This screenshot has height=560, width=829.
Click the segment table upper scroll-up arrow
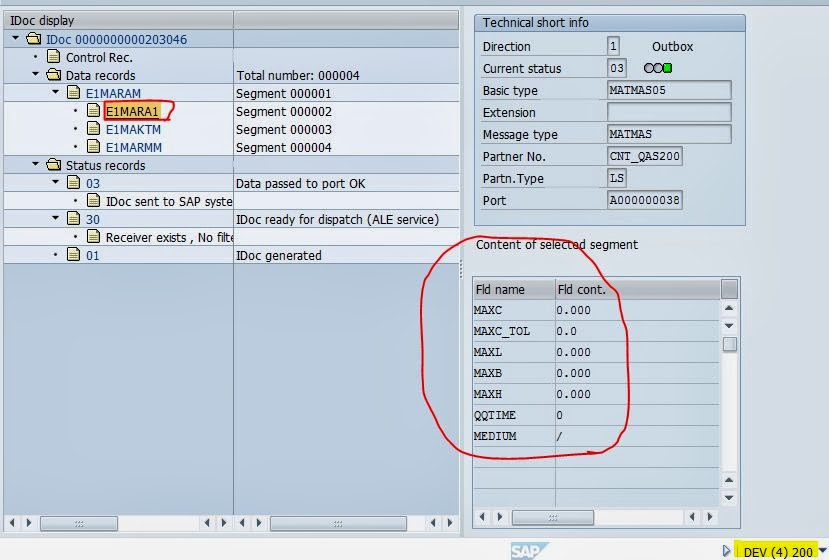pos(729,308)
